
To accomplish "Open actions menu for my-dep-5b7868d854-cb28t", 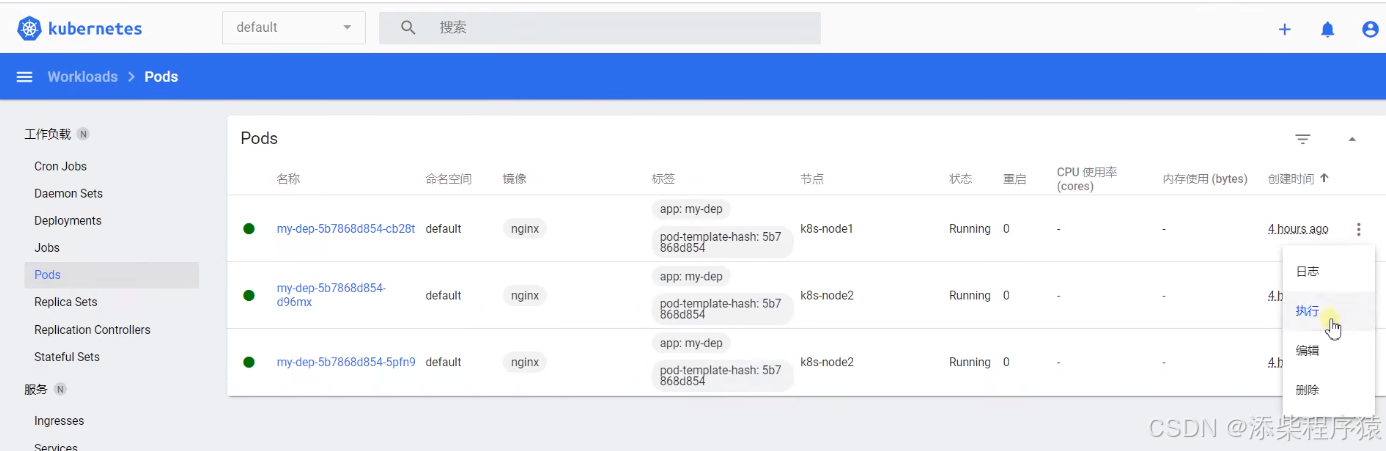I will tap(1358, 229).
